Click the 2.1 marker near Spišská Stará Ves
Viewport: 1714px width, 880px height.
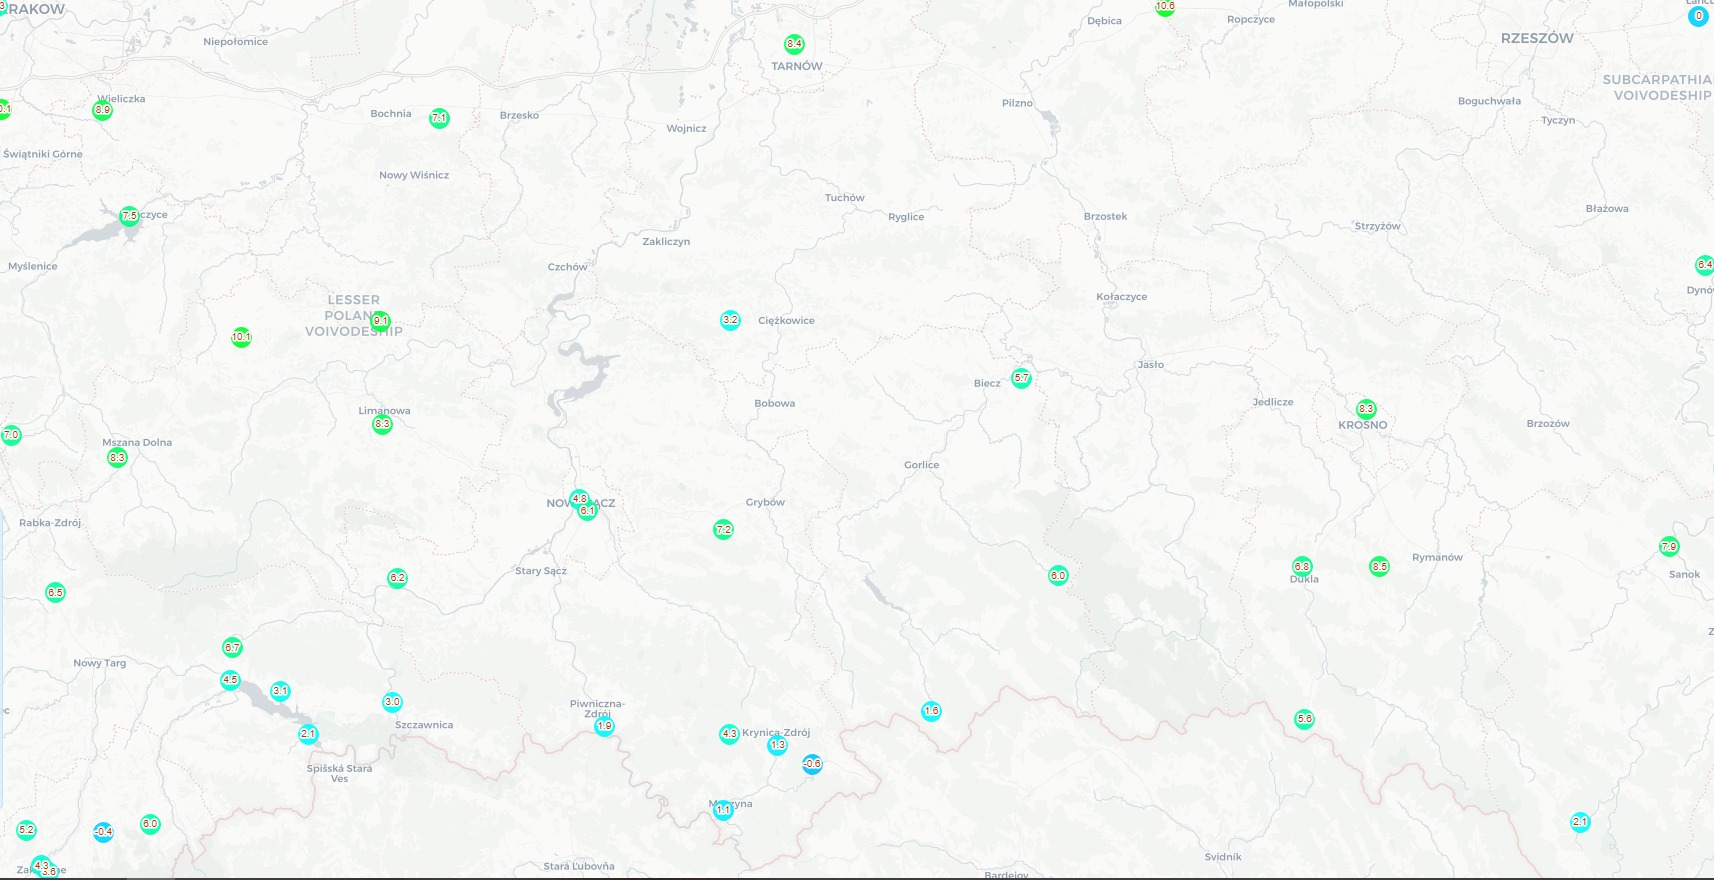coord(308,734)
